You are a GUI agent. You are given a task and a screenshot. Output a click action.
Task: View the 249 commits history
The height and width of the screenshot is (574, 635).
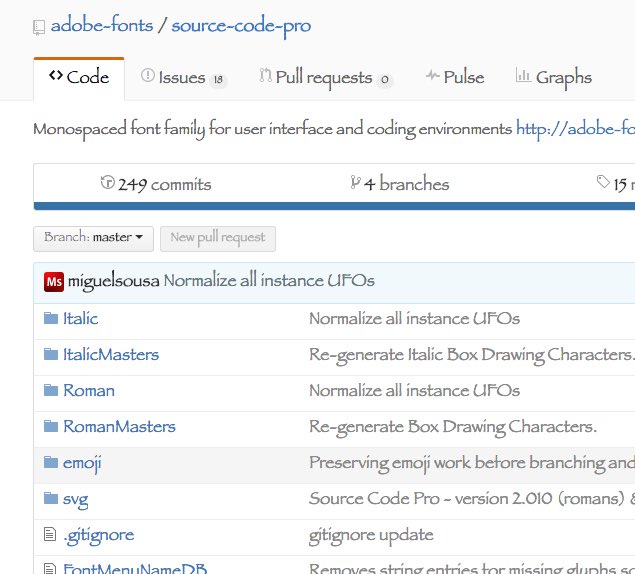pos(156,184)
